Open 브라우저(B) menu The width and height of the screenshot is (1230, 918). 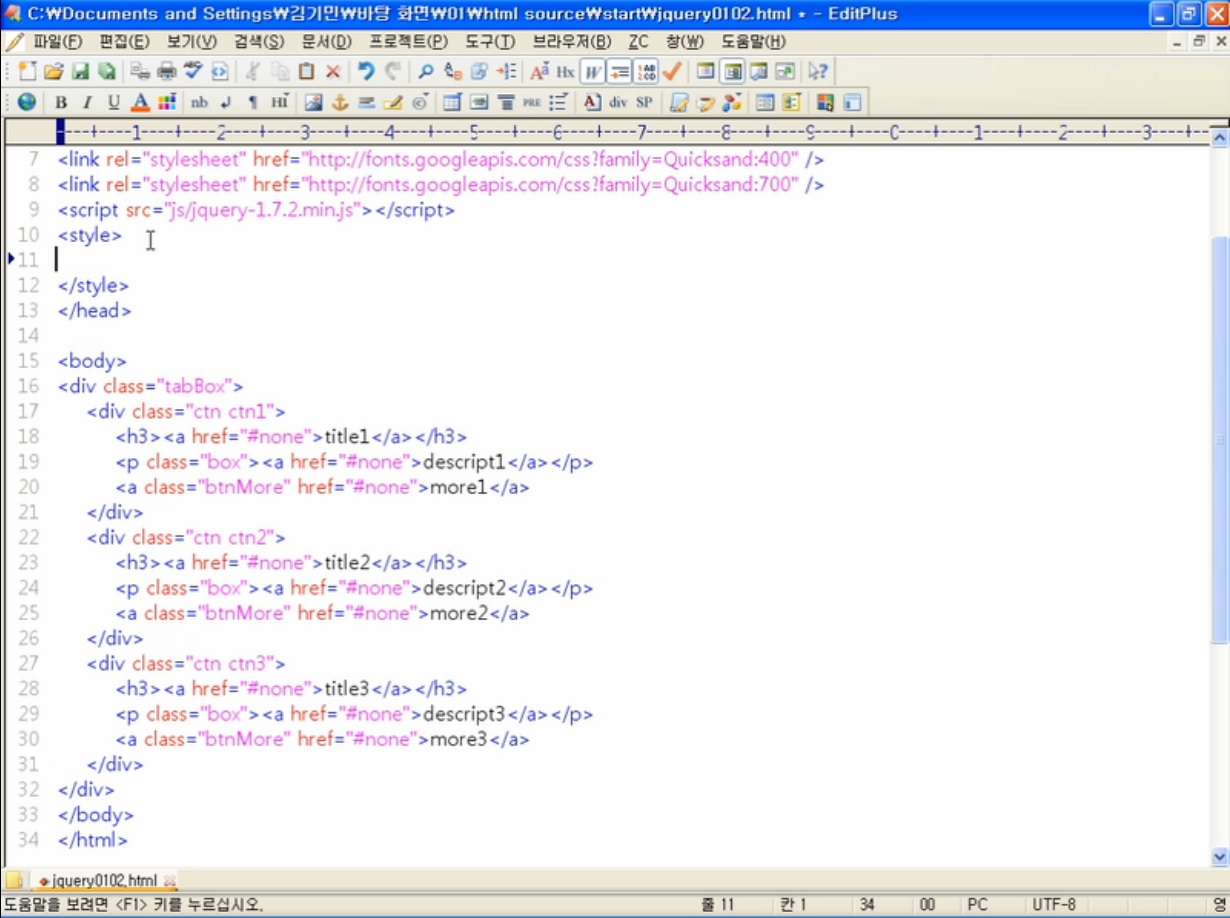pyautogui.click(x=571, y=42)
